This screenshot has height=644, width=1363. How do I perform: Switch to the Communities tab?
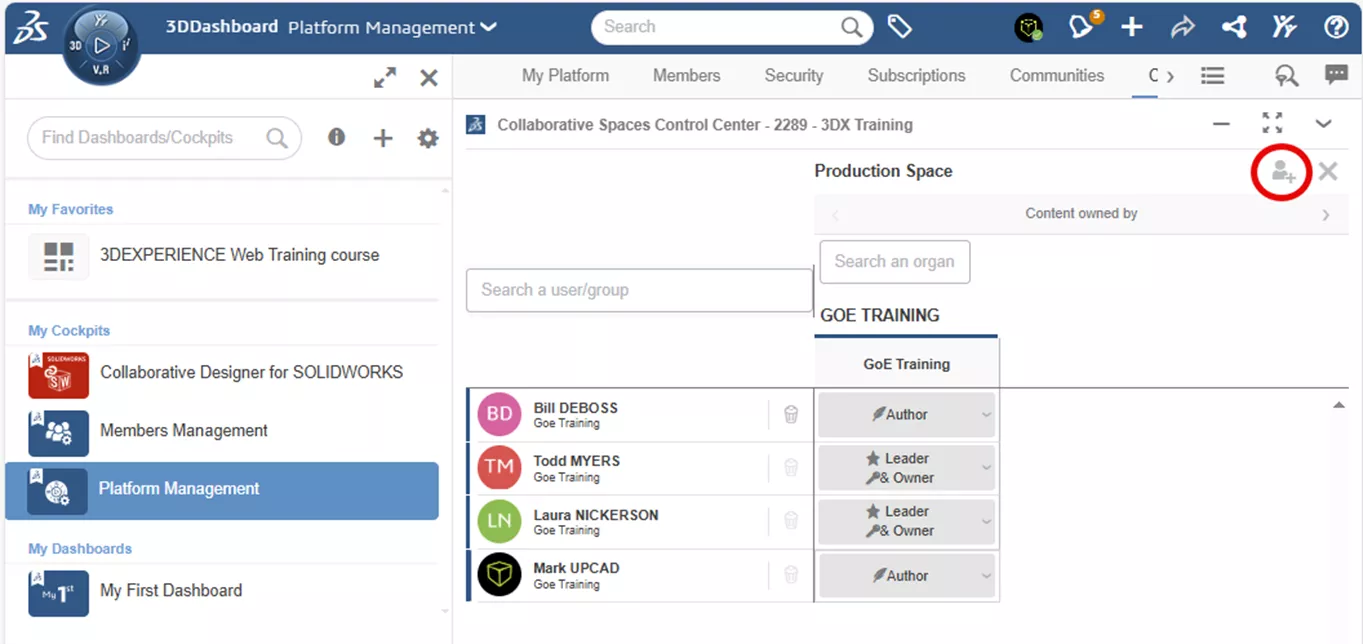(1056, 75)
